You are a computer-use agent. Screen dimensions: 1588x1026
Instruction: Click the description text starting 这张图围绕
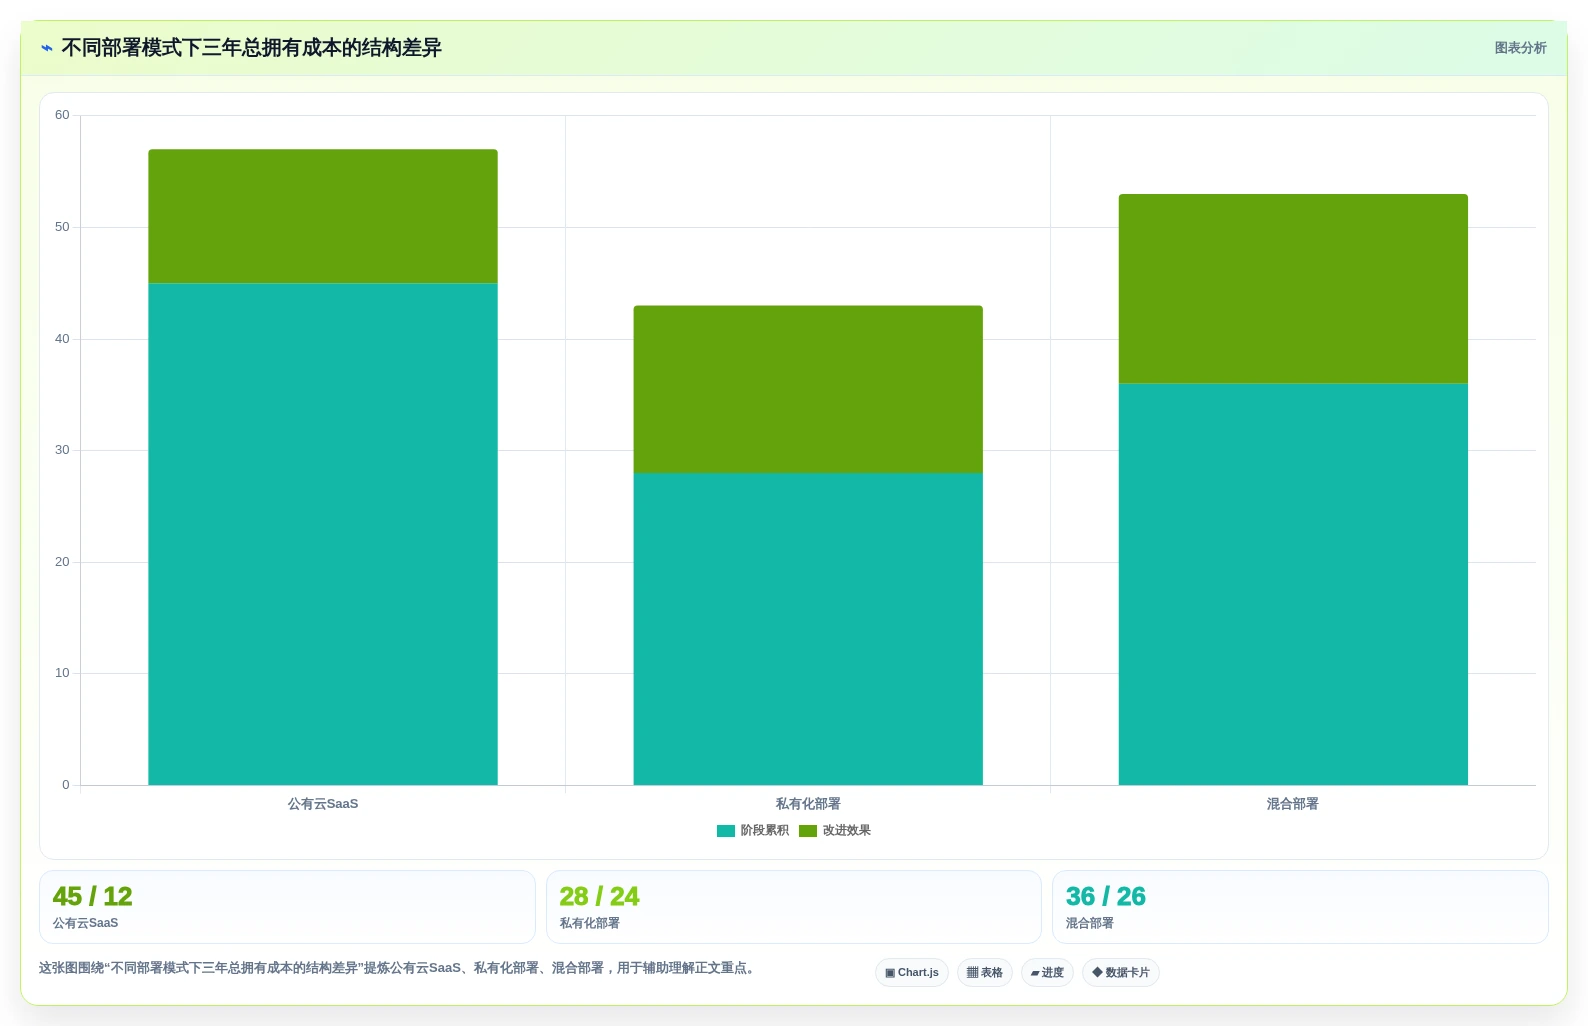click(x=399, y=968)
